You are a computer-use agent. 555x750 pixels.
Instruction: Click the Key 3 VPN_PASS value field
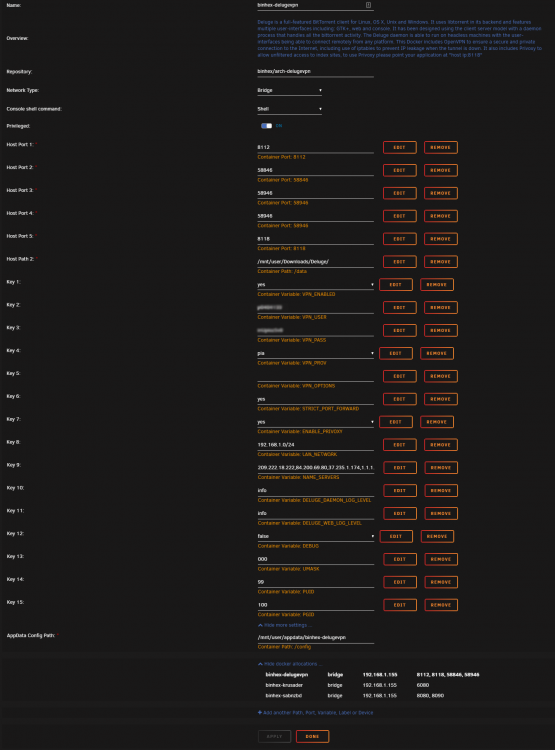(x=315, y=331)
